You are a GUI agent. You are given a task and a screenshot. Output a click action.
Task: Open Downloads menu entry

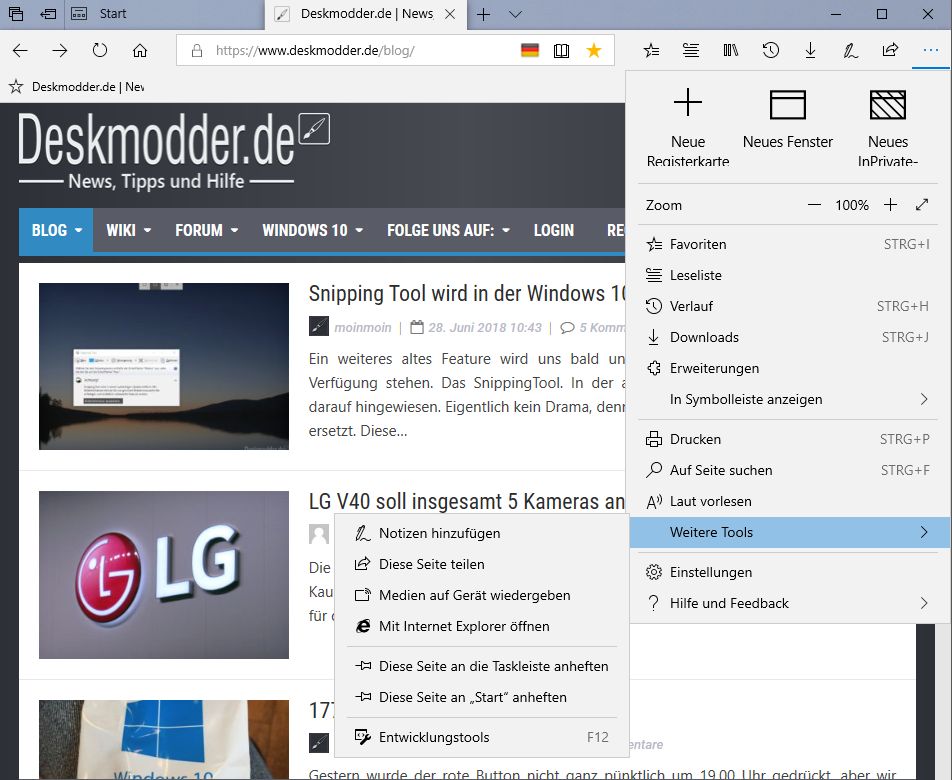click(x=787, y=337)
